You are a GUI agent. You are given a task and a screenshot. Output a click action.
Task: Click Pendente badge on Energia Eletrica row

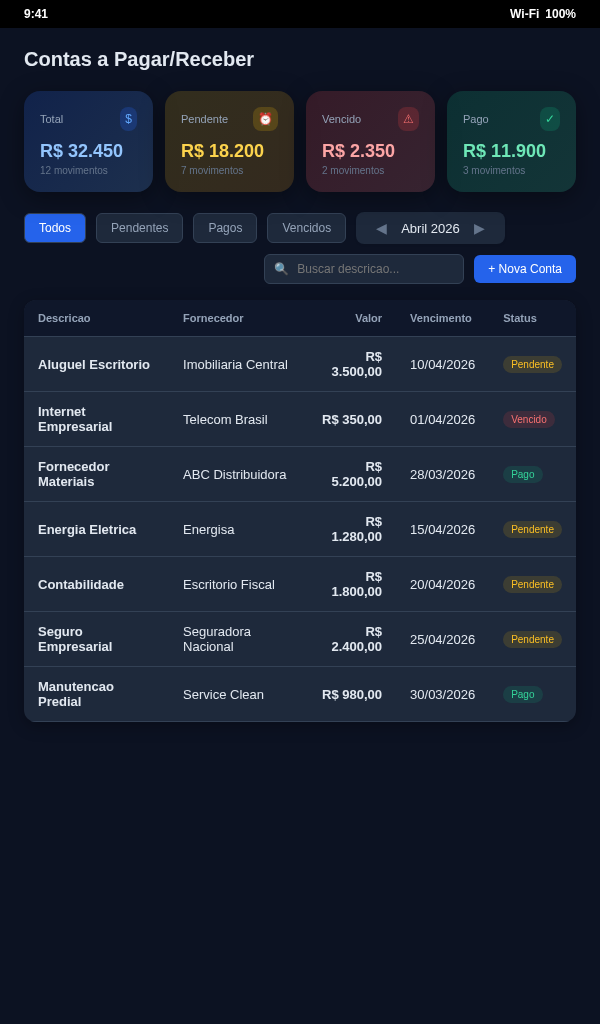click(x=532, y=529)
